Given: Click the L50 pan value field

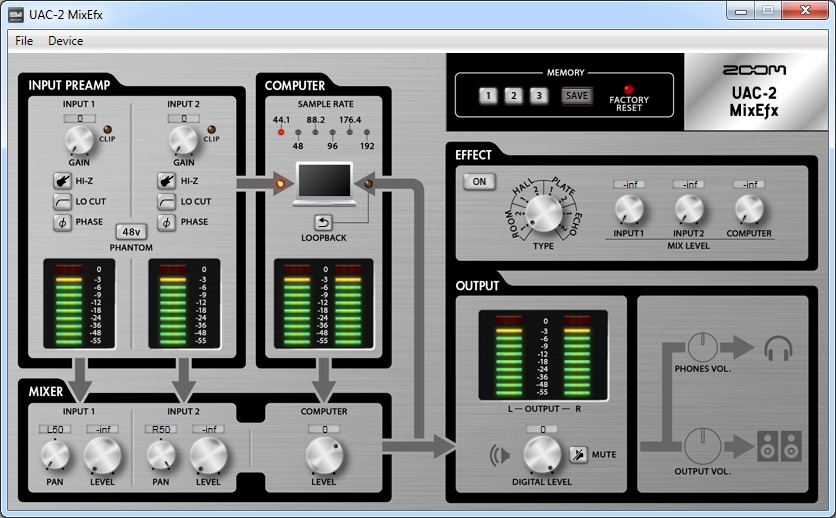Looking at the screenshot, I should 55,429.
